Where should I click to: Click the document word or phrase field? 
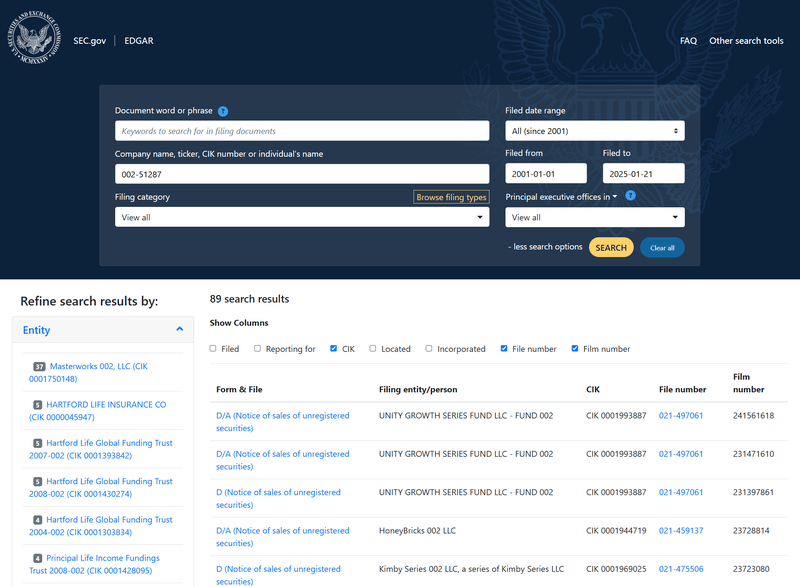[x=302, y=131]
